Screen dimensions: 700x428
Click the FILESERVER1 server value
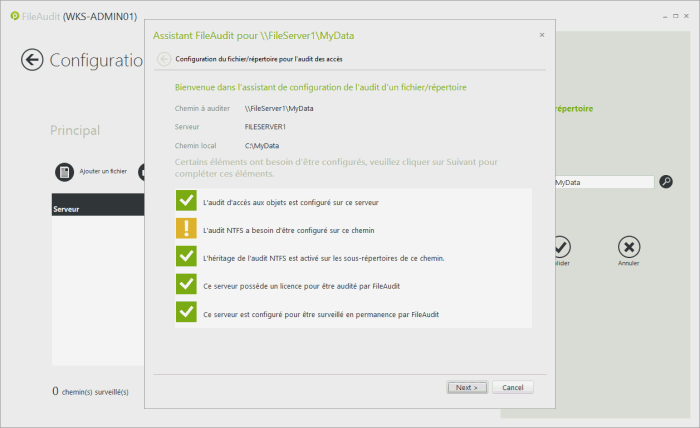[265, 127]
